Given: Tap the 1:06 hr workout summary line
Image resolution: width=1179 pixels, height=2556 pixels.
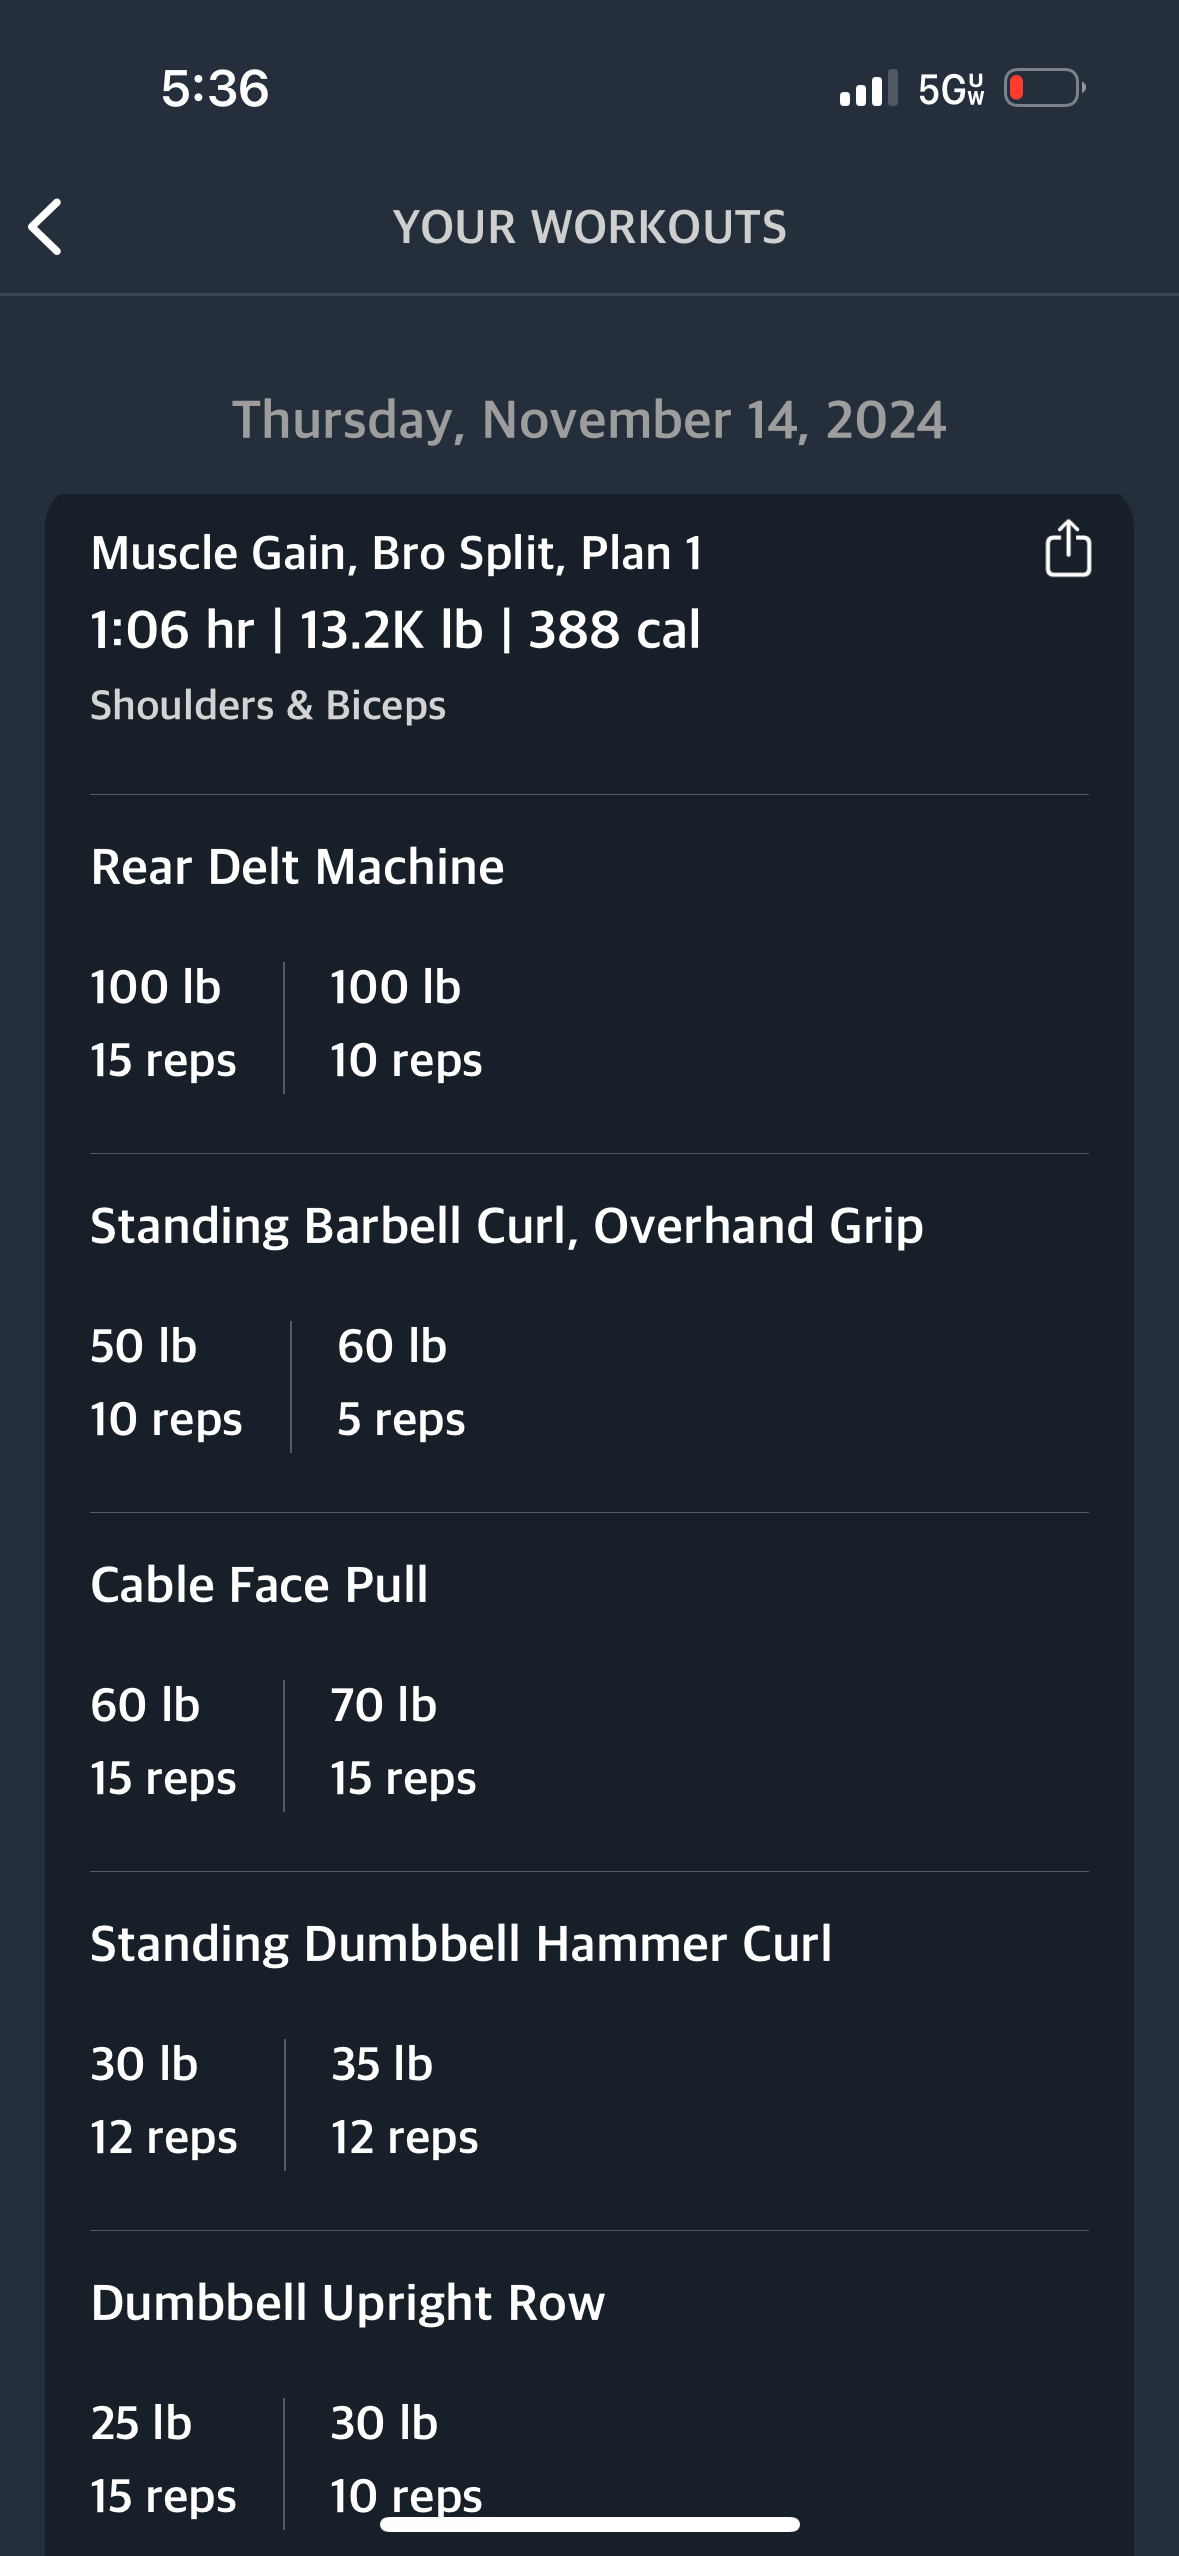Looking at the screenshot, I should click(396, 630).
